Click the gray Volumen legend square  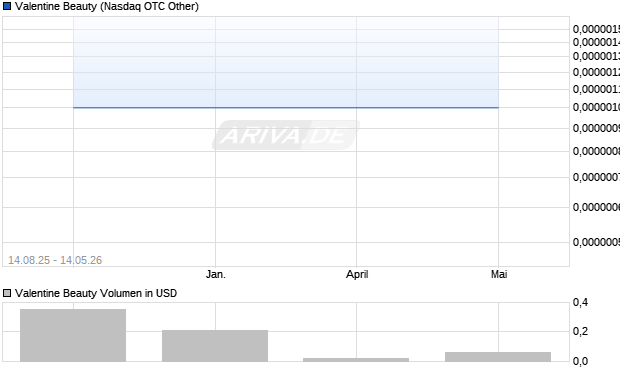click(7, 293)
